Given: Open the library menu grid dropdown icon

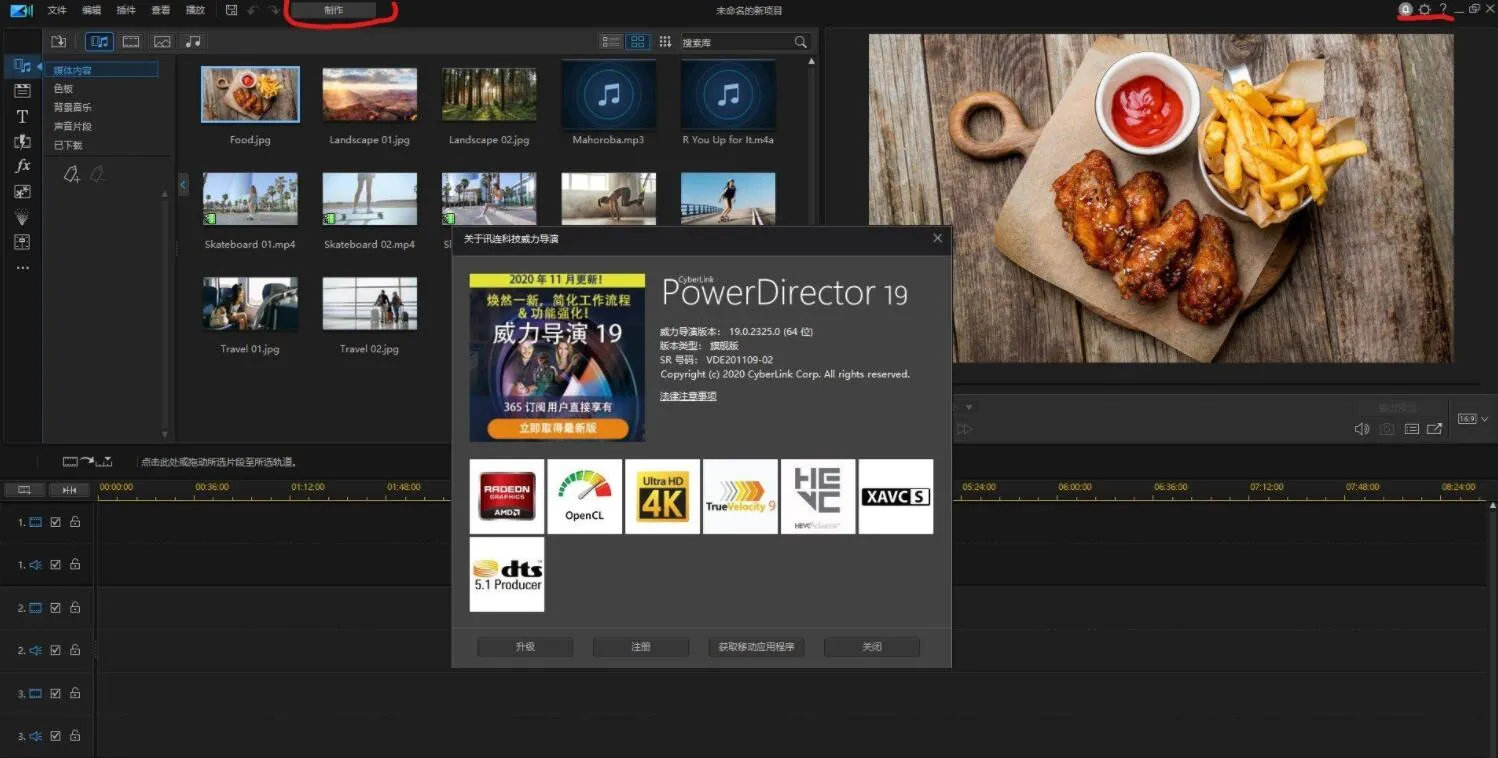Looking at the screenshot, I should (x=665, y=42).
